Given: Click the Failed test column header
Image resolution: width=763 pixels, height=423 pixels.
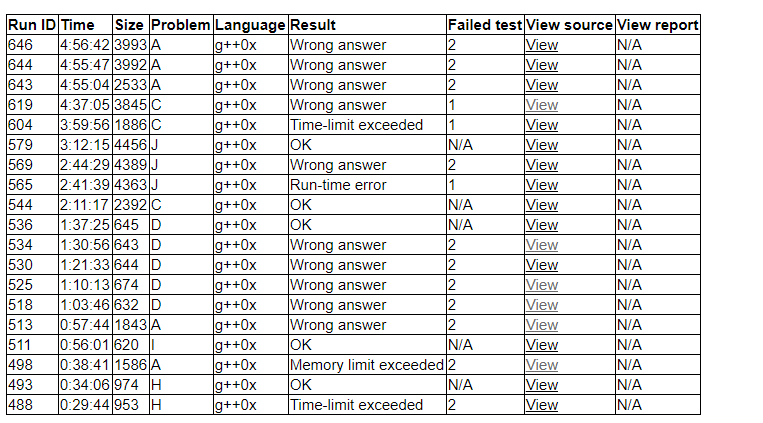Looking at the screenshot, I should [x=484, y=25].
